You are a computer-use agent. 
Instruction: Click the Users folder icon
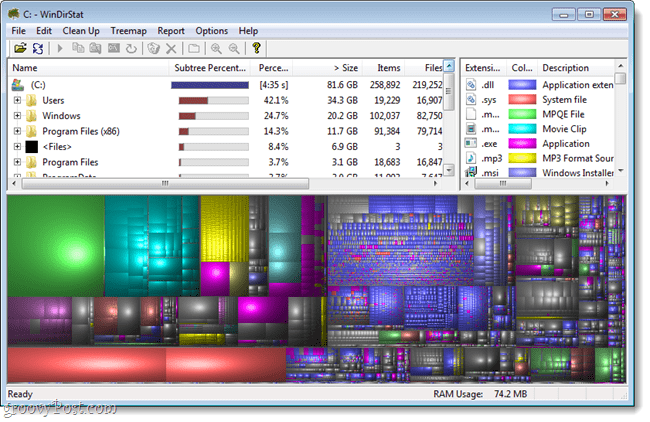click(x=32, y=100)
